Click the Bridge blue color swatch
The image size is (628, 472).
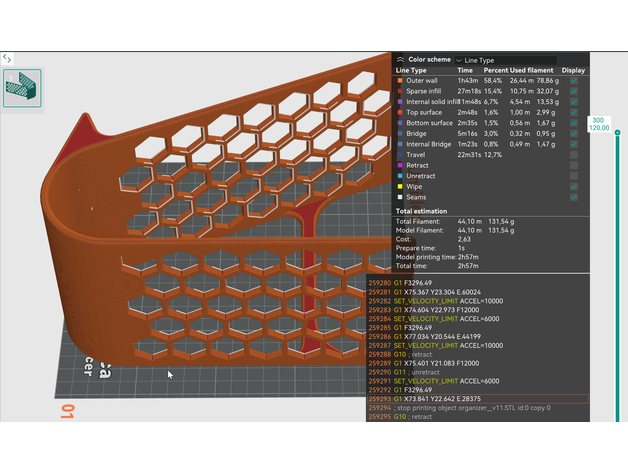tap(399, 133)
